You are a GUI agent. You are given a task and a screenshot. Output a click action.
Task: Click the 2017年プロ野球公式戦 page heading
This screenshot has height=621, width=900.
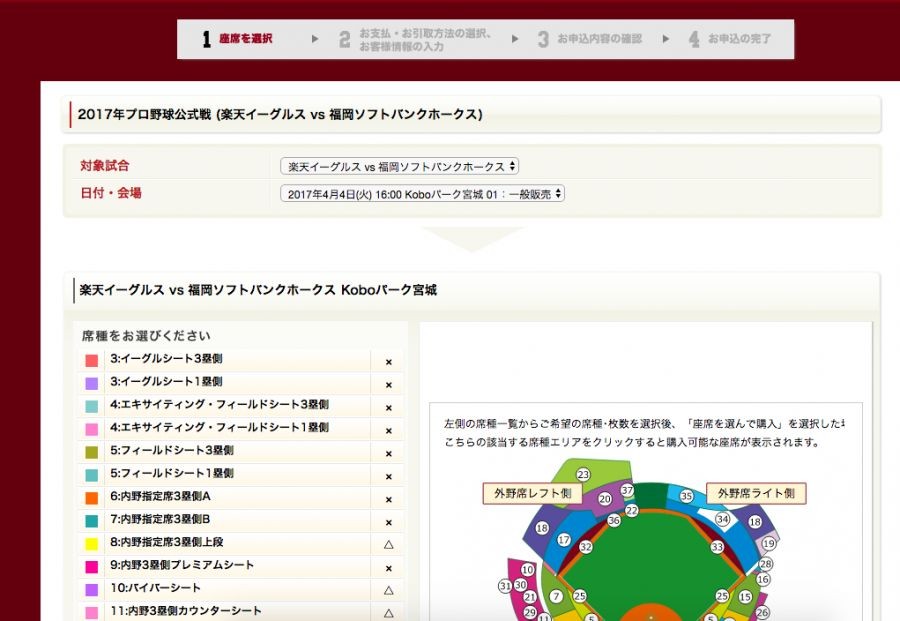(x=280, y=114)
